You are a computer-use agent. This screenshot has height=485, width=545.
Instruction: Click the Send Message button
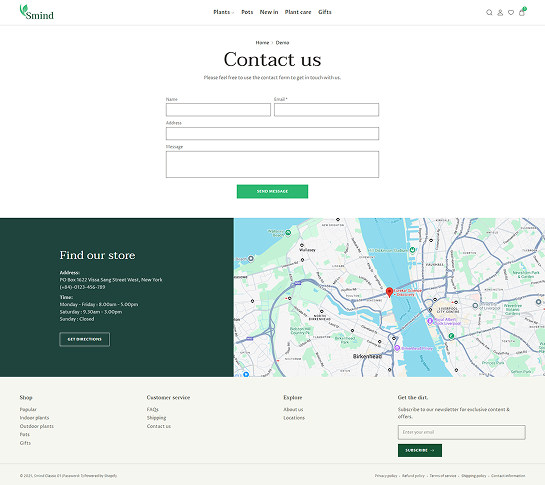pos(272,191)
